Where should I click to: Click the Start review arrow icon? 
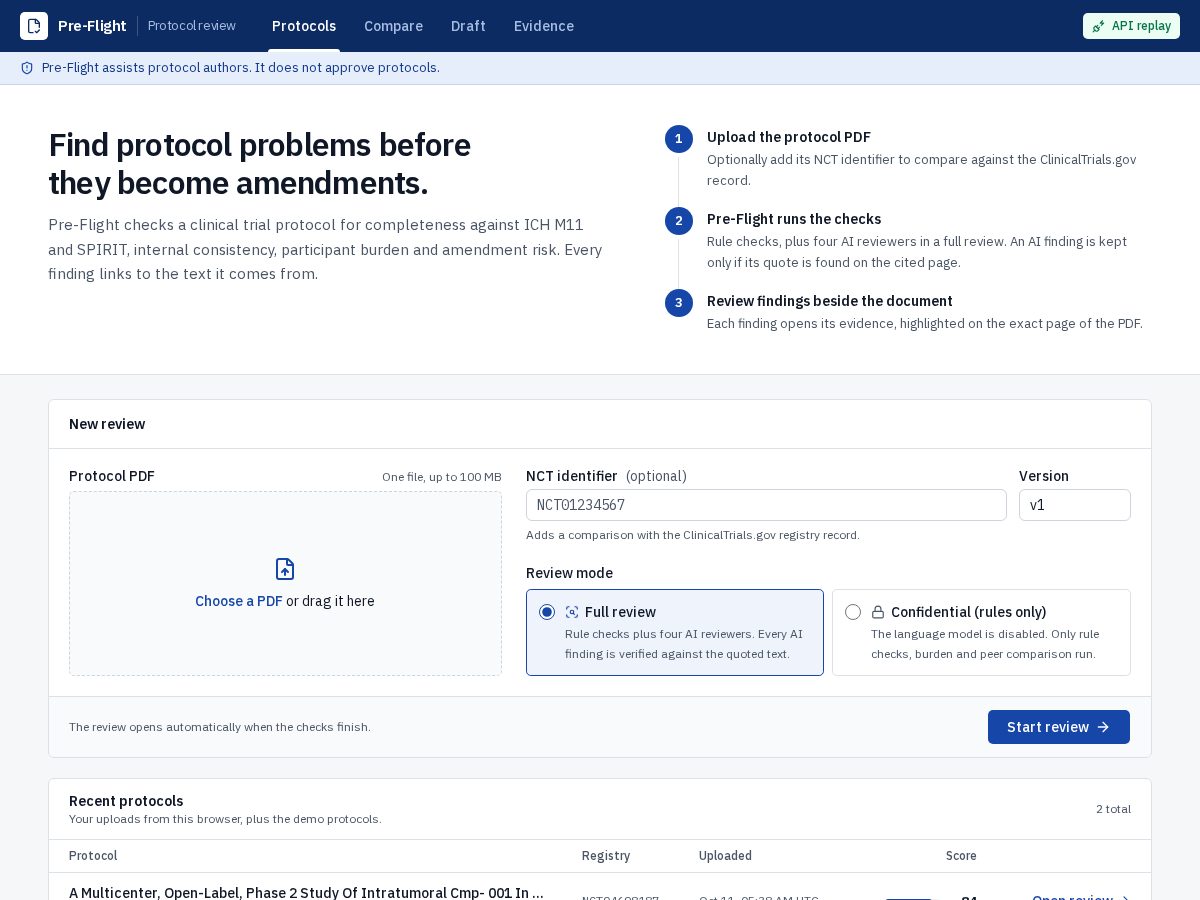(x=1103, y=727)
